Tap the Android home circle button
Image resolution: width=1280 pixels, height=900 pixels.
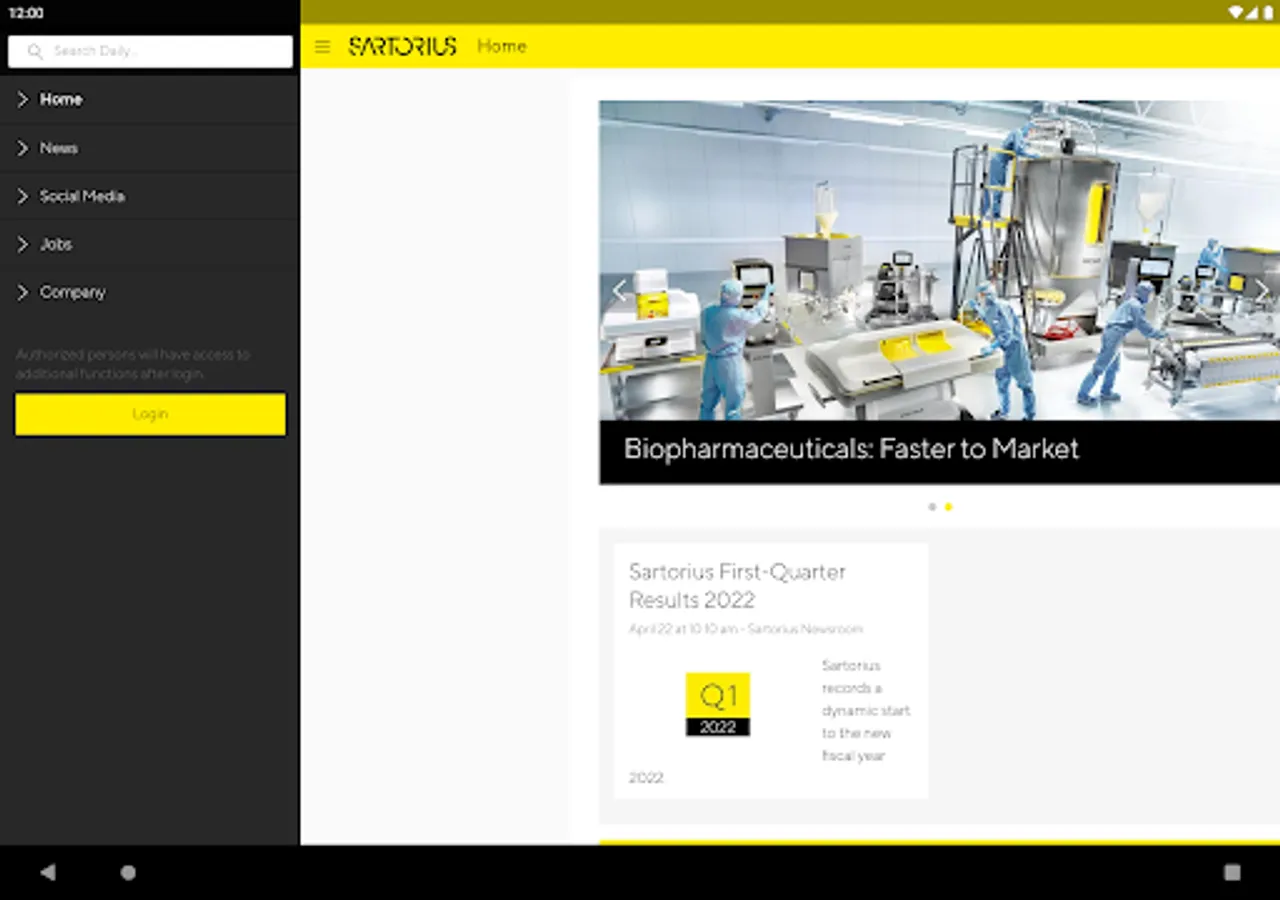point(128,872)
